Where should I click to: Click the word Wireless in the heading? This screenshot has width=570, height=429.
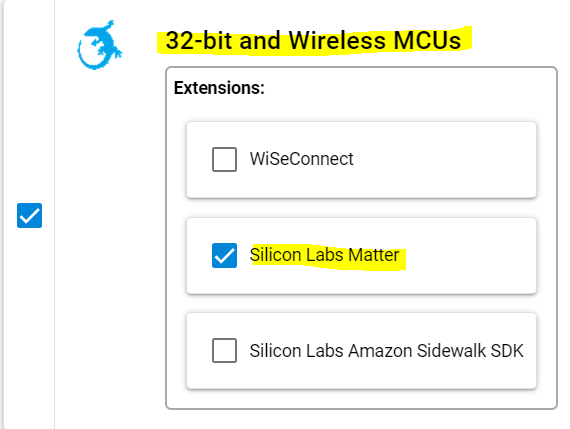pyautogui.click(x=337, y=40)
